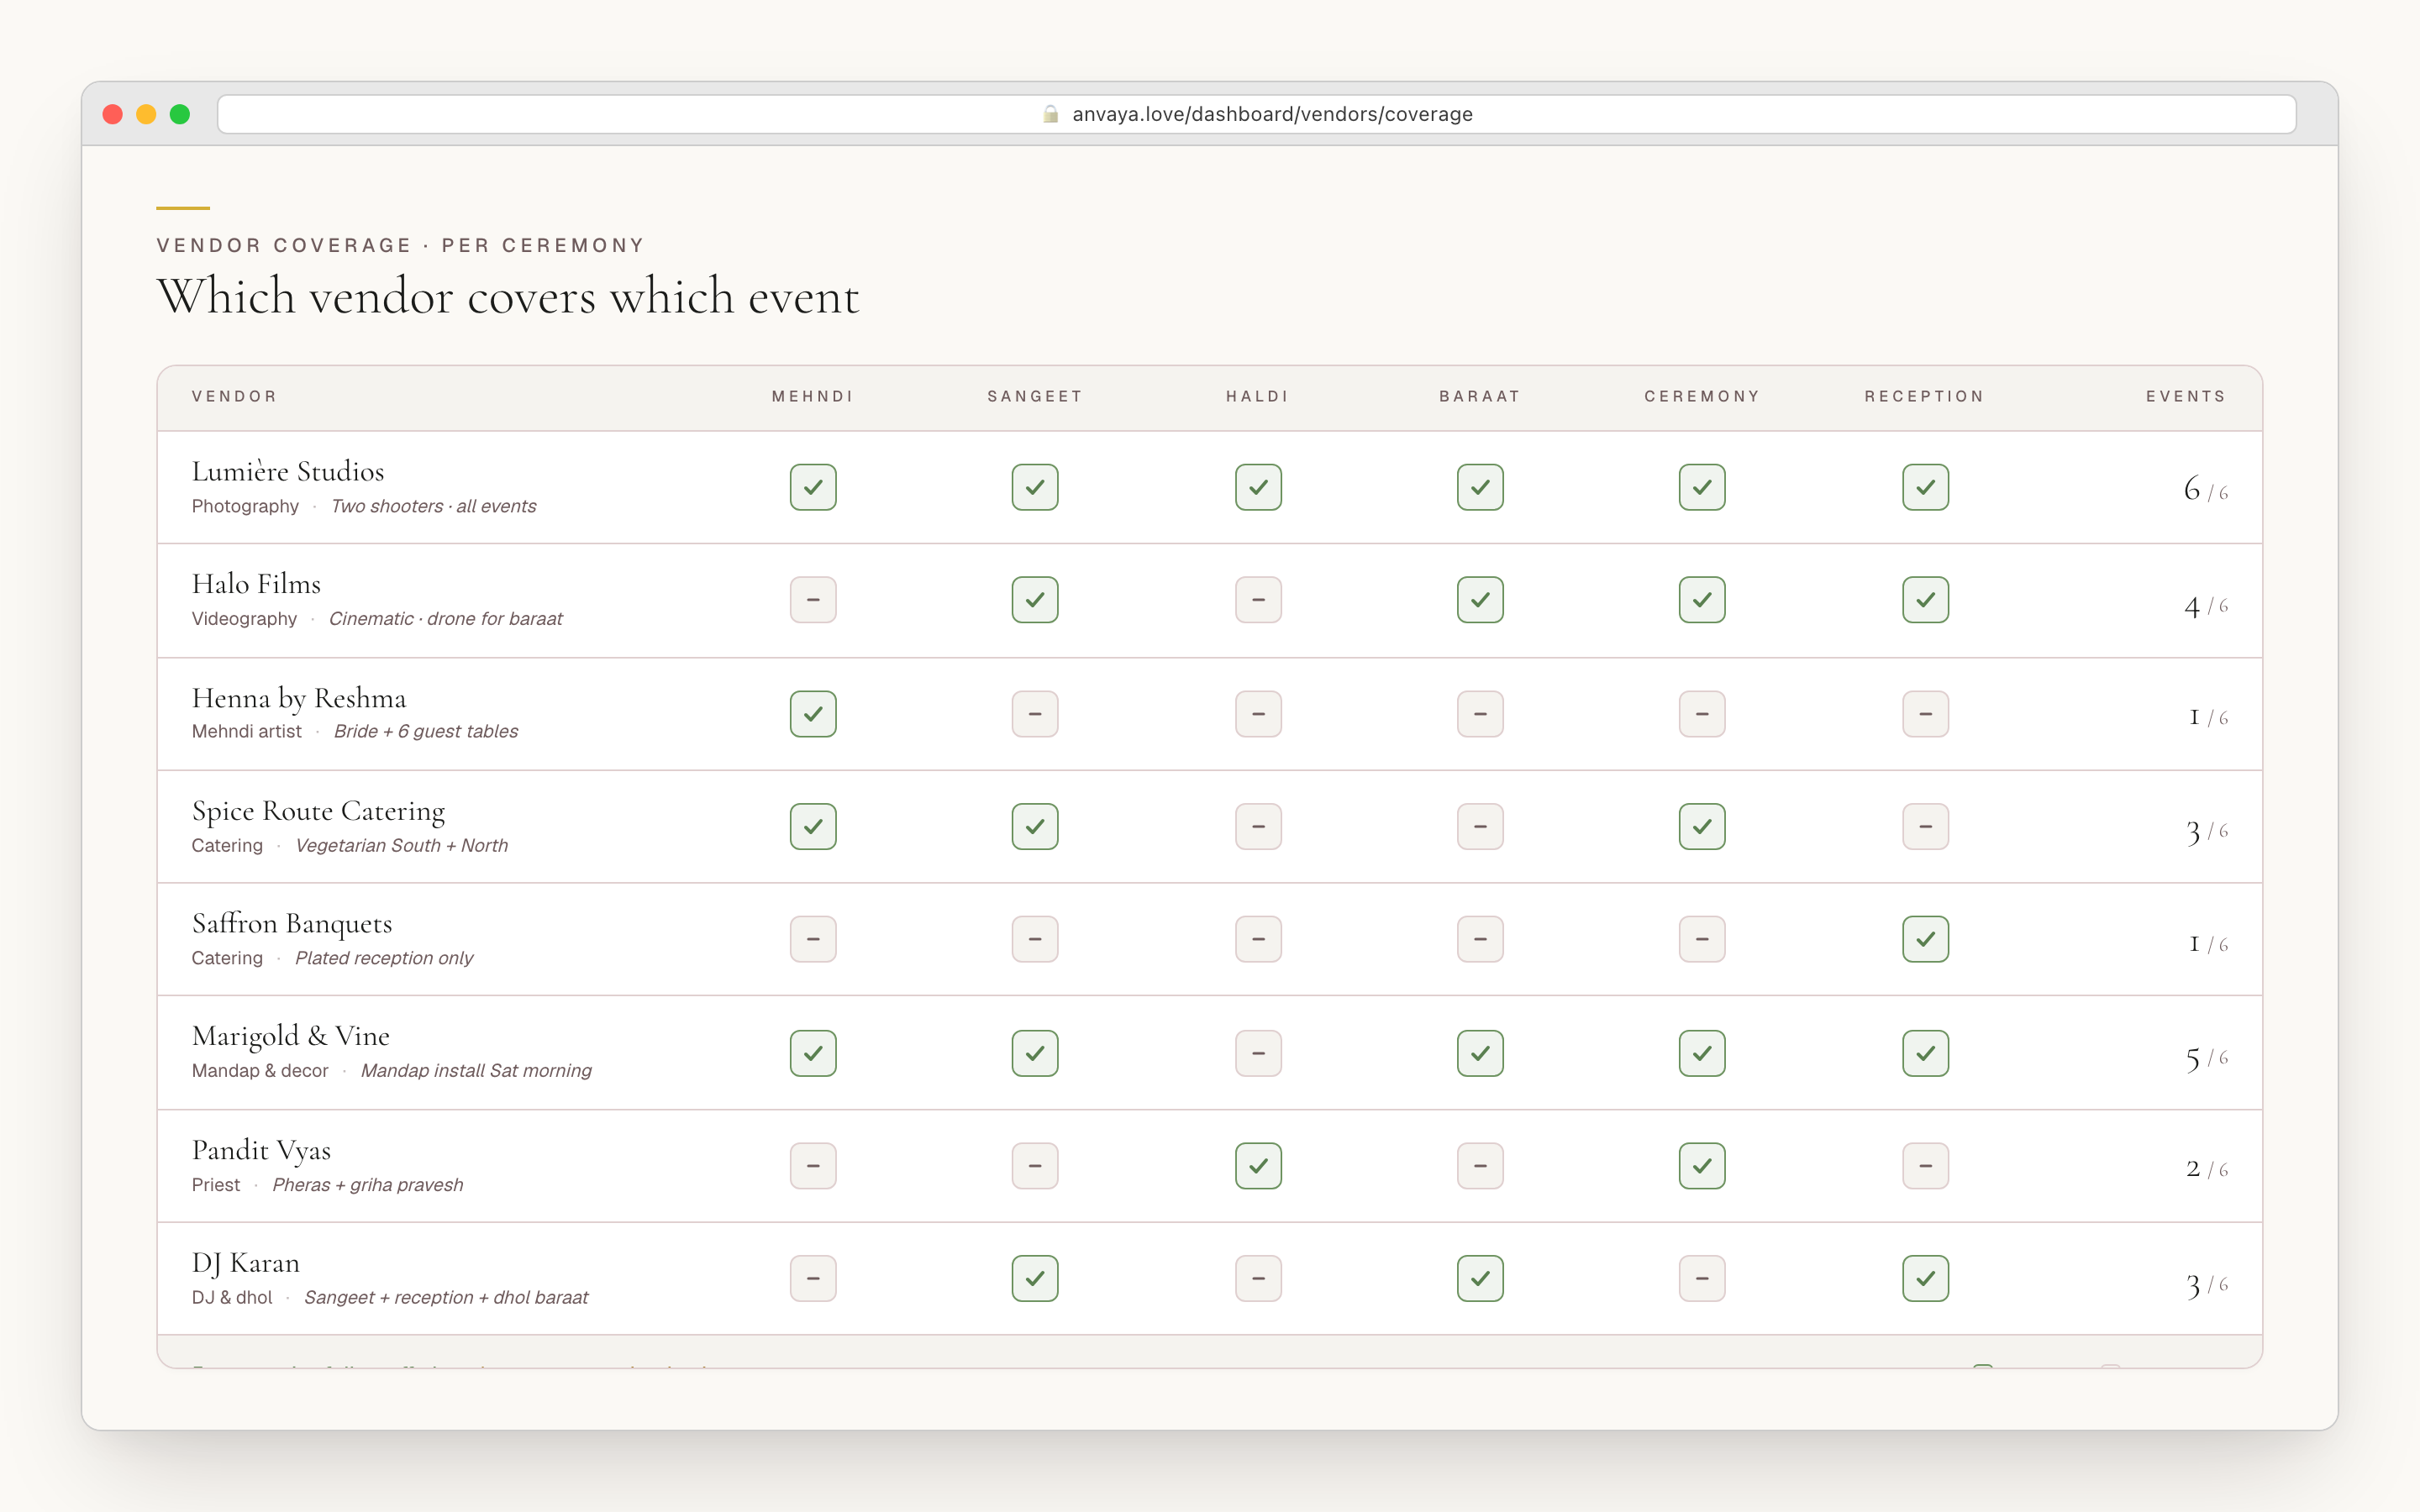Viewport: 2420px width, 1512px height.
Task: Enable Pandit Vyas Baraat coverage
Action: pyautogui.click(x=1480, y=1166)
